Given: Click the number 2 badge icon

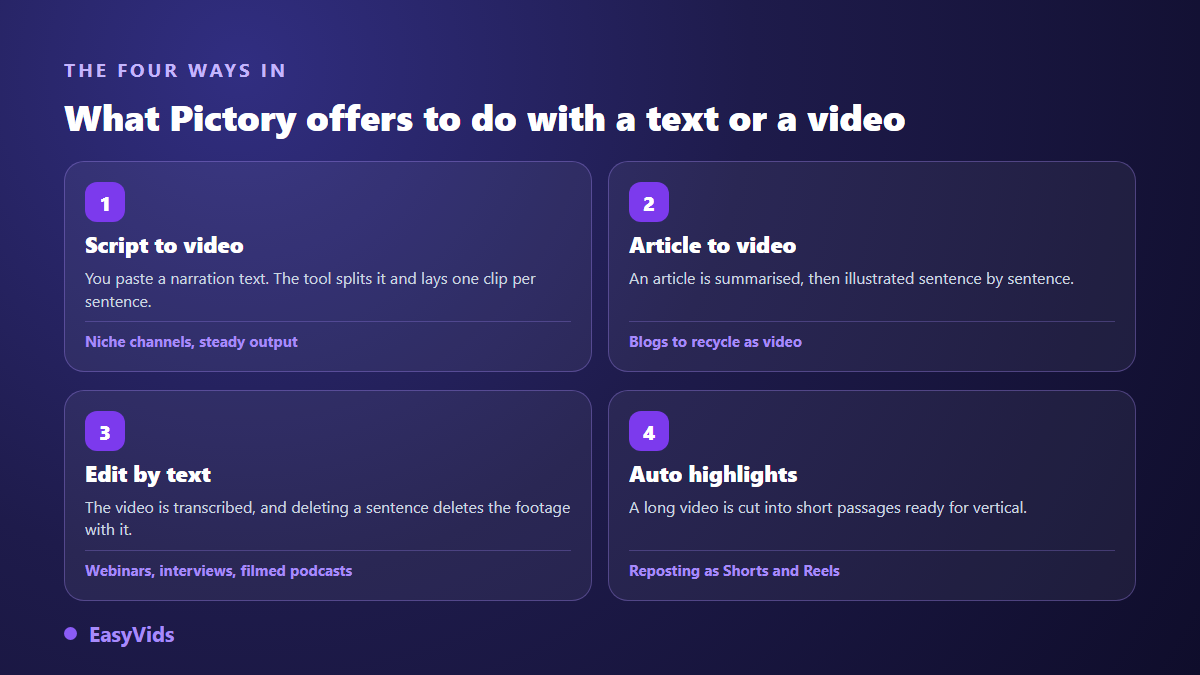Looking at the screenshot, I should coord(649,202).
